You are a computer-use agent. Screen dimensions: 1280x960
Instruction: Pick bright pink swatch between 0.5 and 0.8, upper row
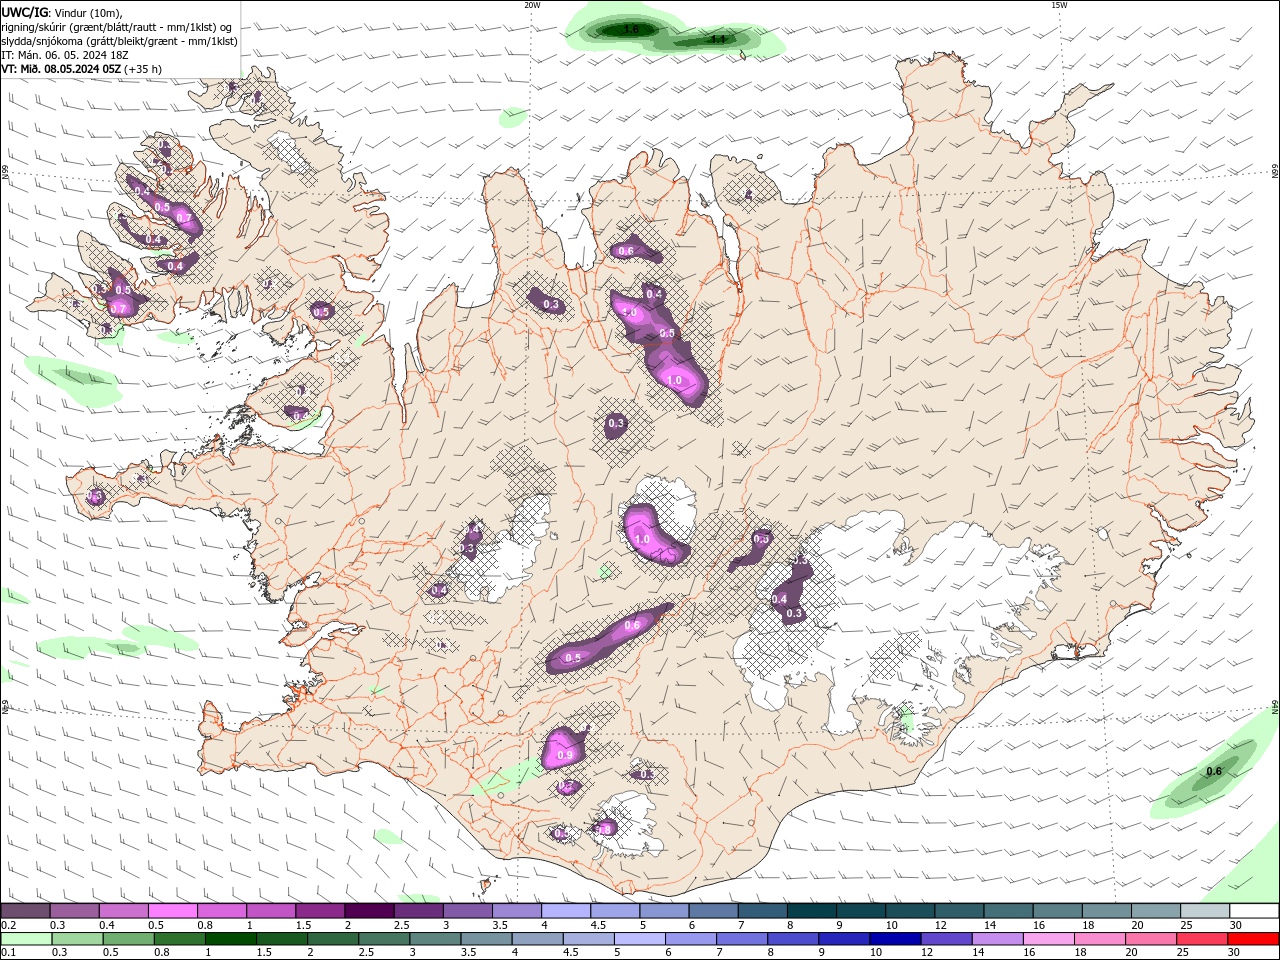172,911
